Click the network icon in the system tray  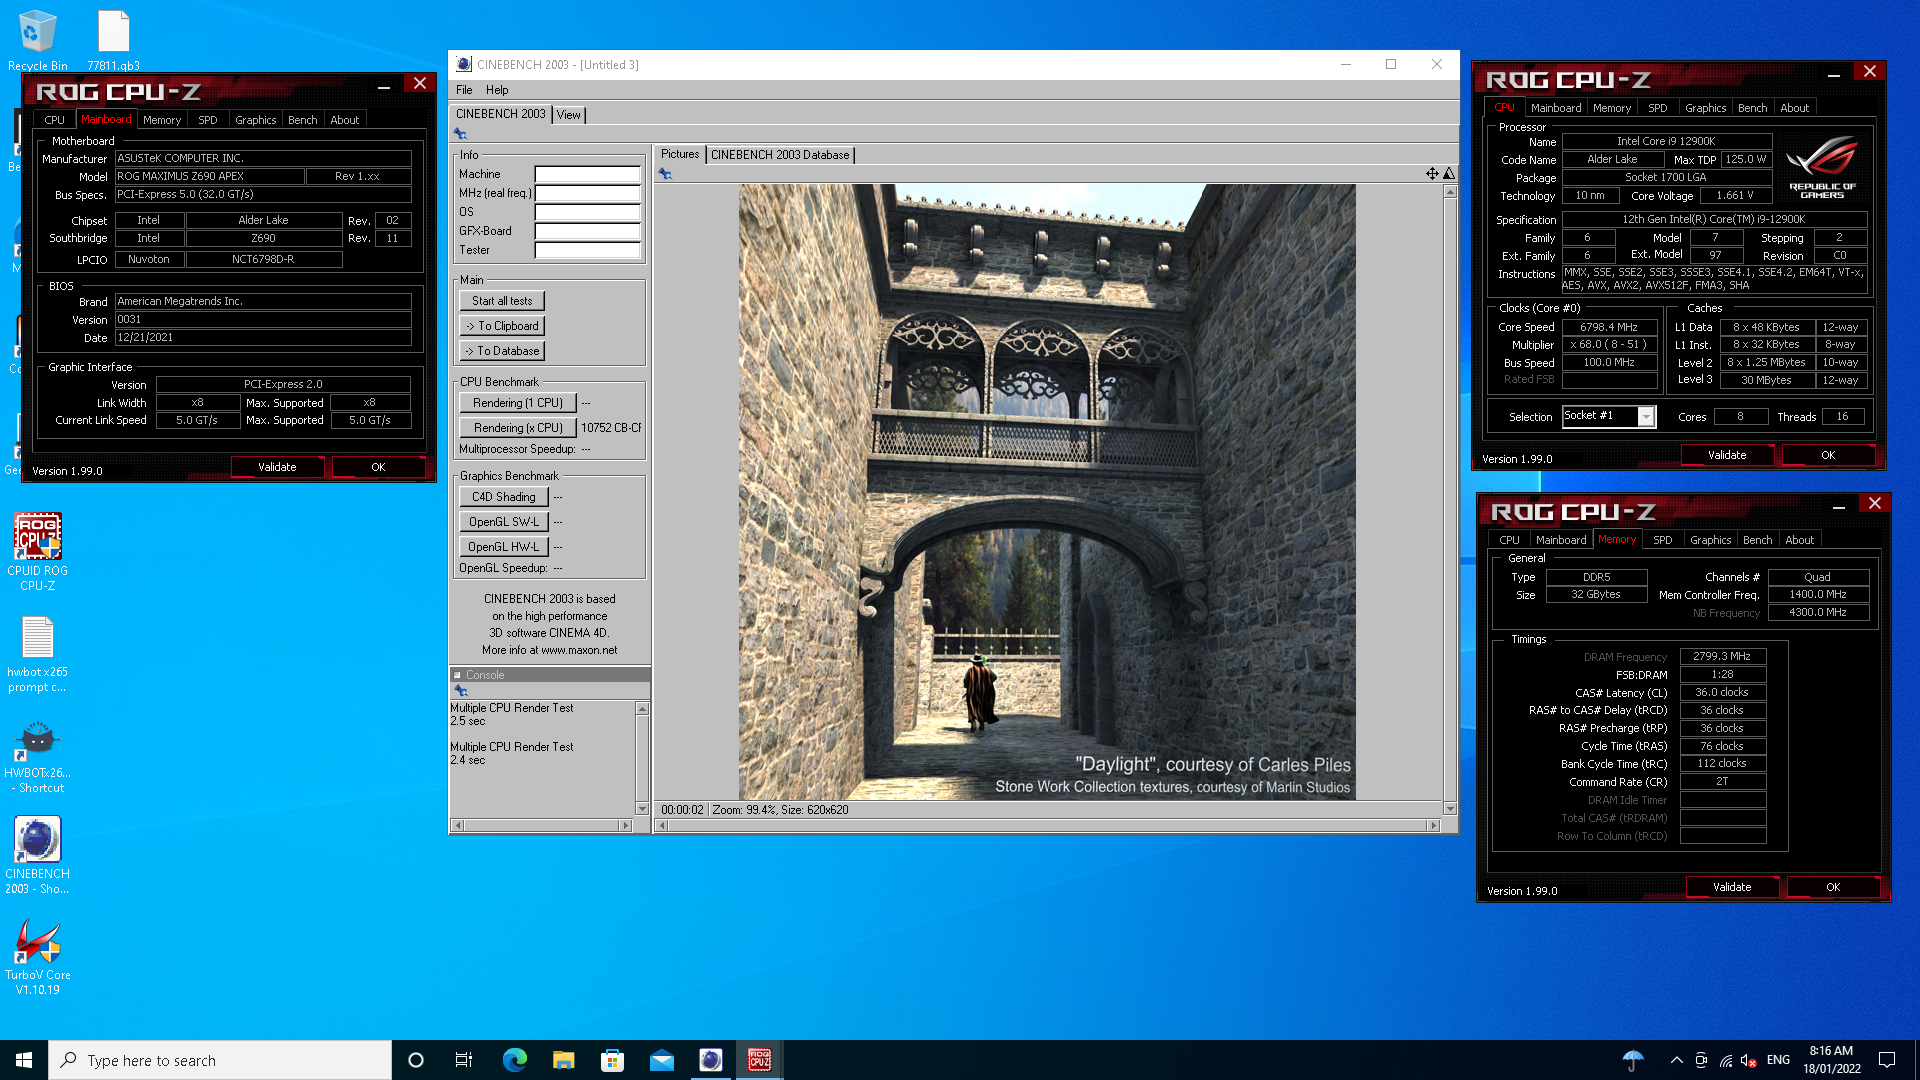[x=1726, y=1060]
